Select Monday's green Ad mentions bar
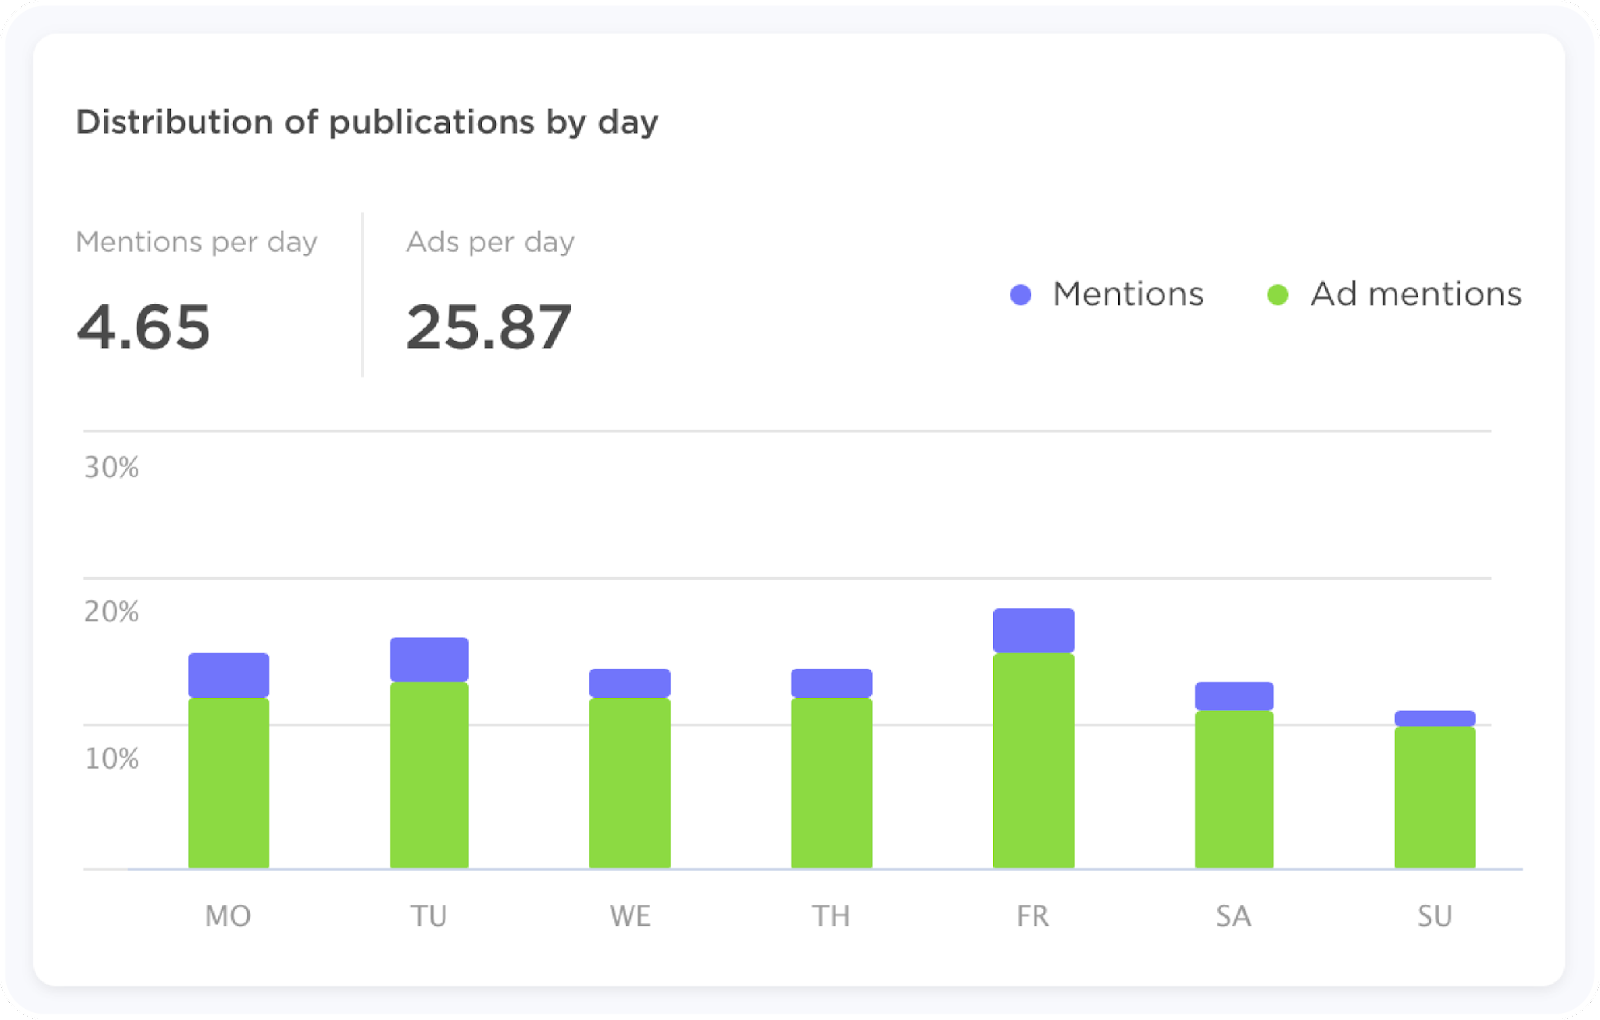 coord(229,782)
